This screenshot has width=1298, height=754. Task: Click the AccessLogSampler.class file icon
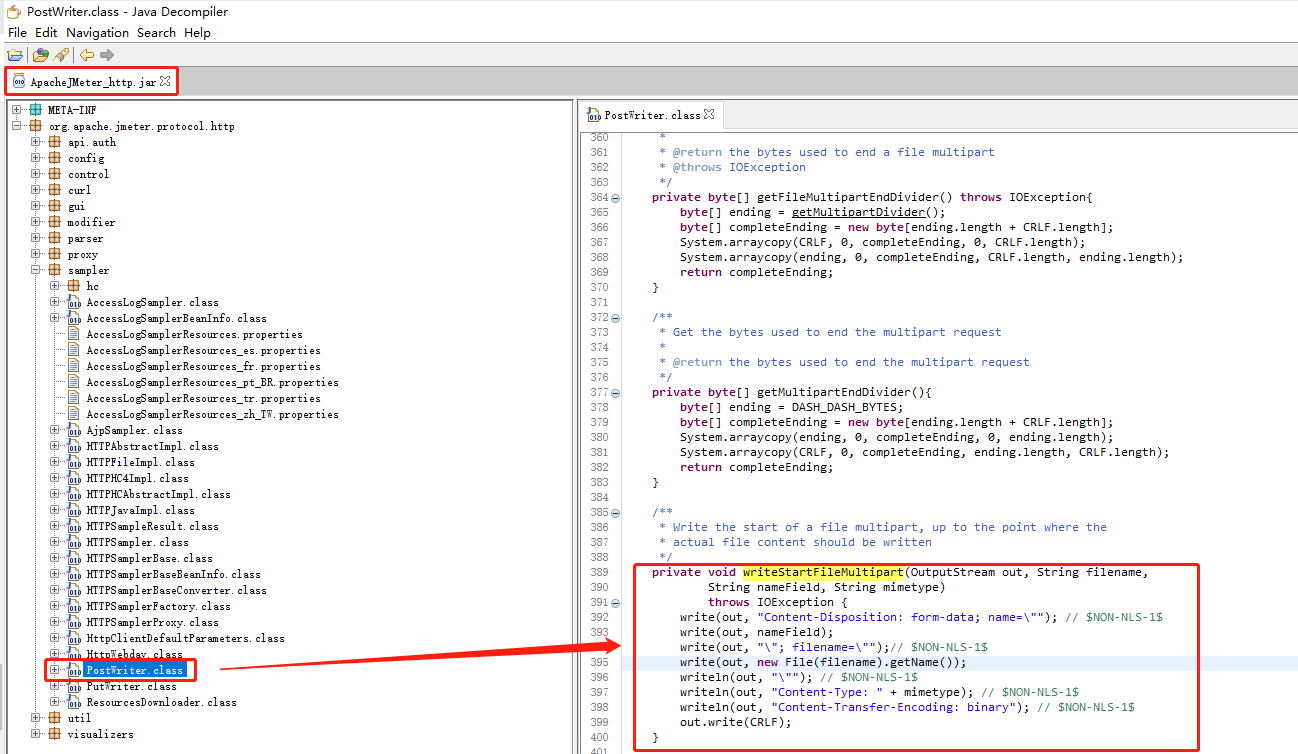click(73, 302)
